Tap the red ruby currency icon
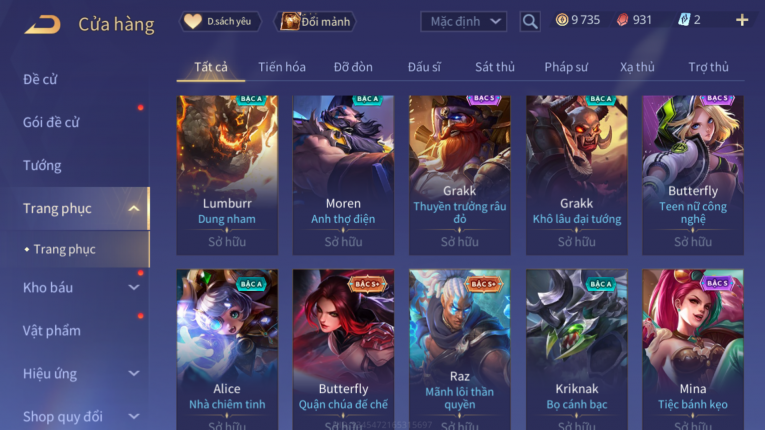Screen dimensions: 765x430 click(x=623, y=20)
